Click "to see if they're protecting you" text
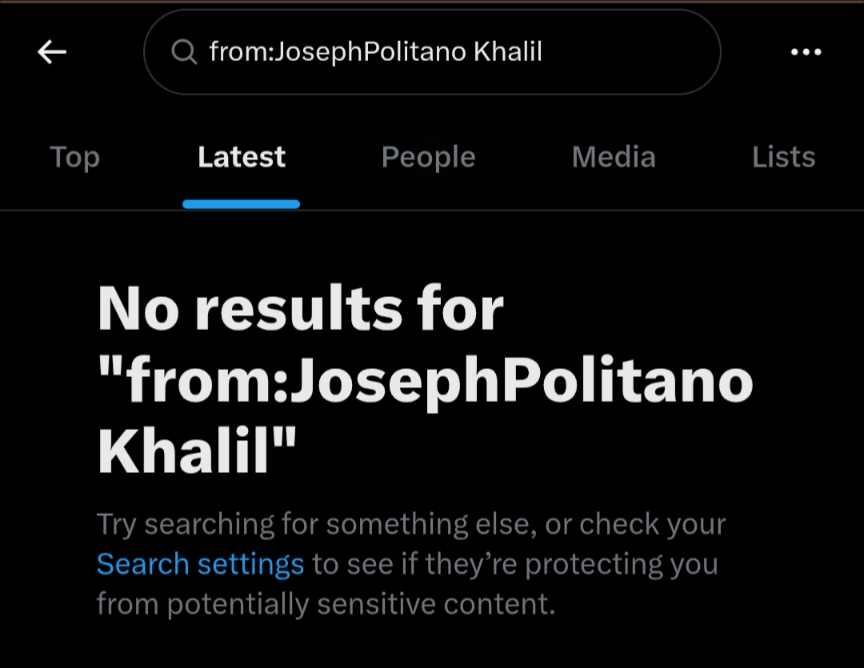 tap(515, 564)
